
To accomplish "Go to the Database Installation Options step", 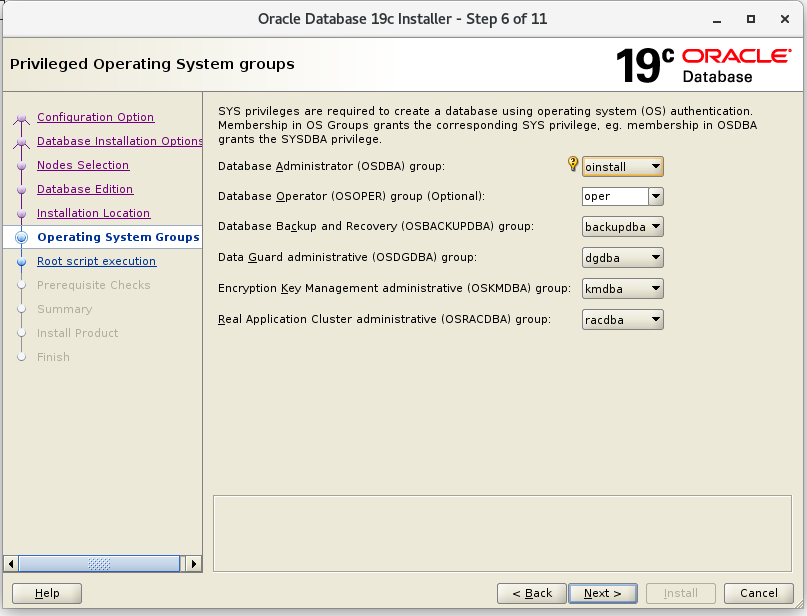I will click(x=119, y=141).
